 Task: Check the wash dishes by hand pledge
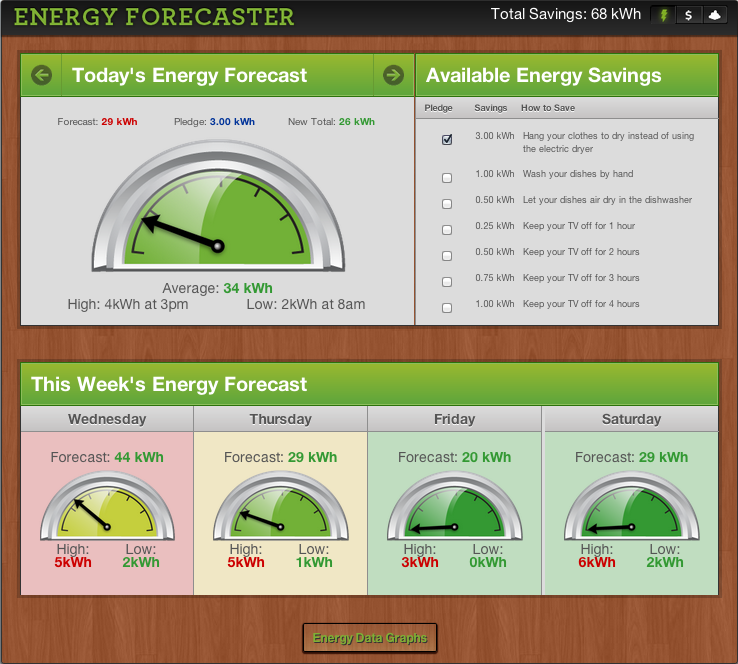tap(447, 178)
